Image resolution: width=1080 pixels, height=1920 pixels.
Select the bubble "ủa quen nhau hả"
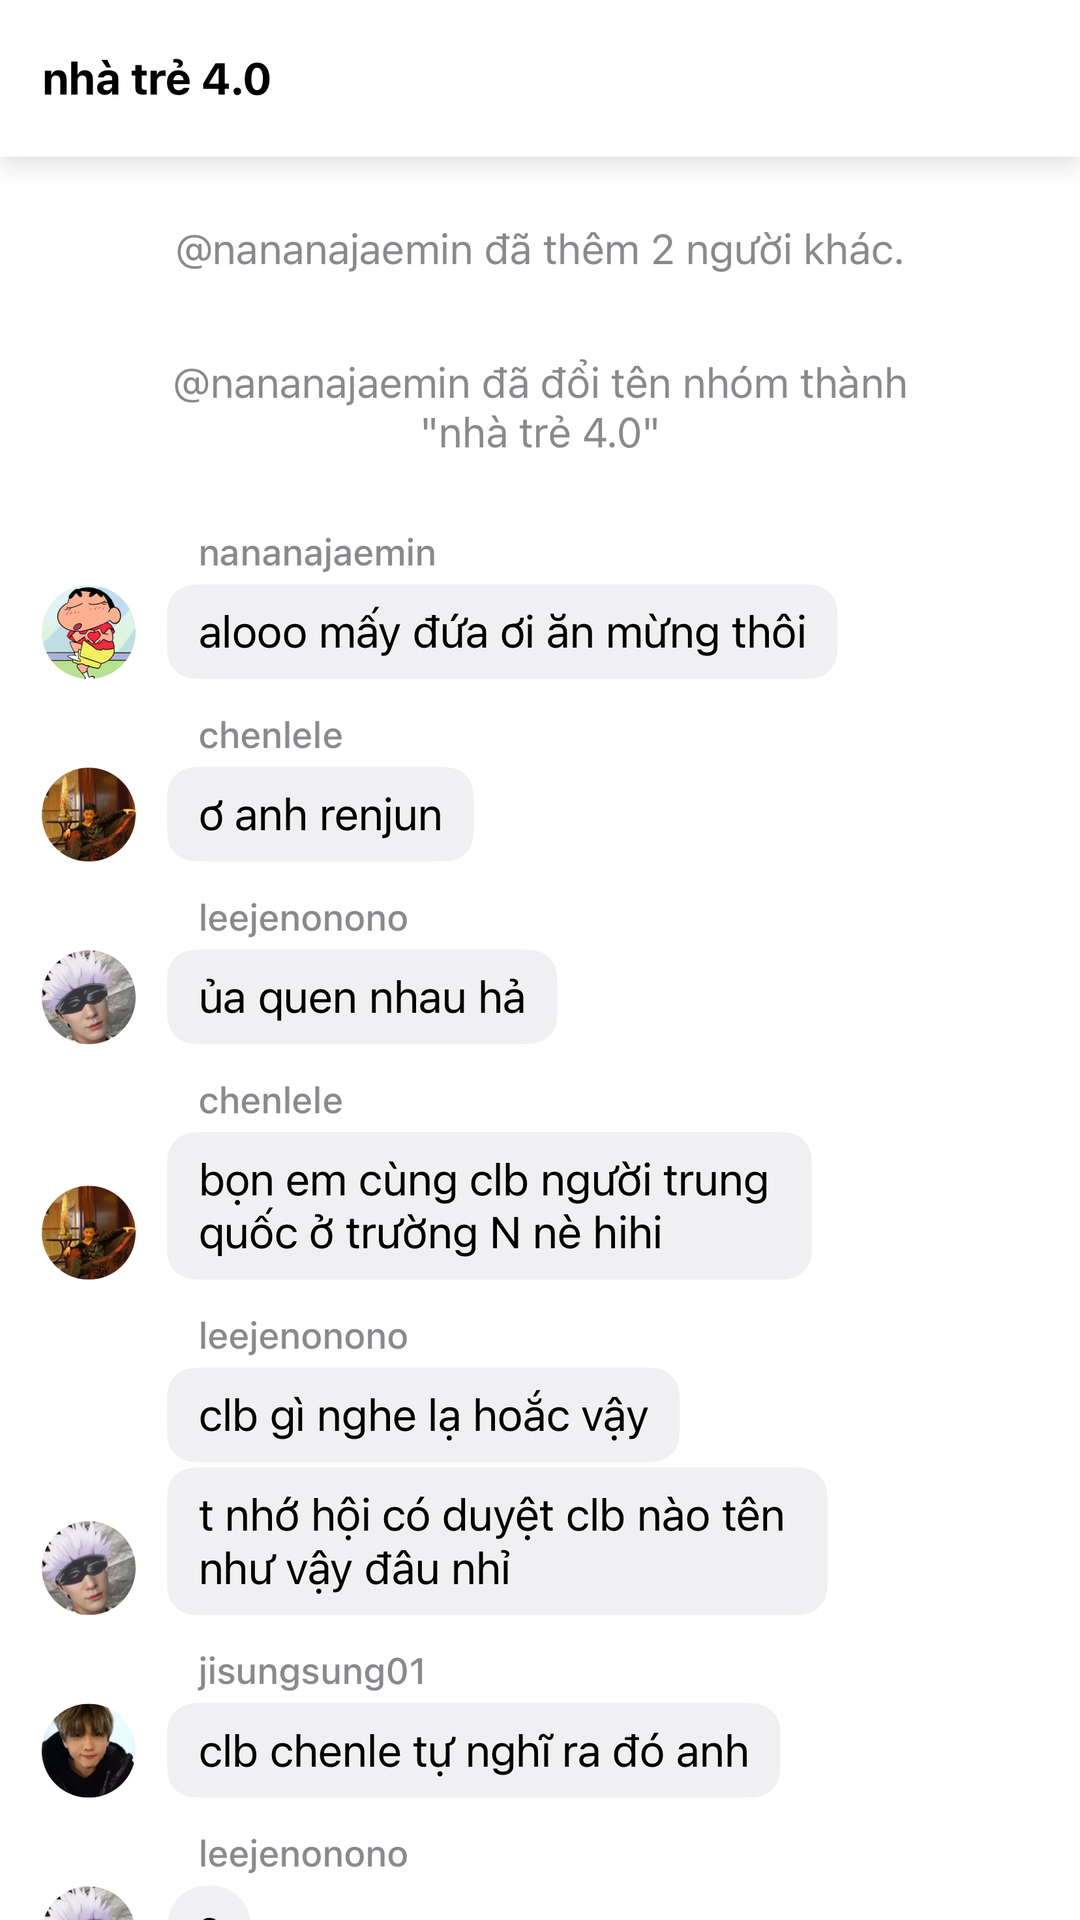click(x=362, y=997)
